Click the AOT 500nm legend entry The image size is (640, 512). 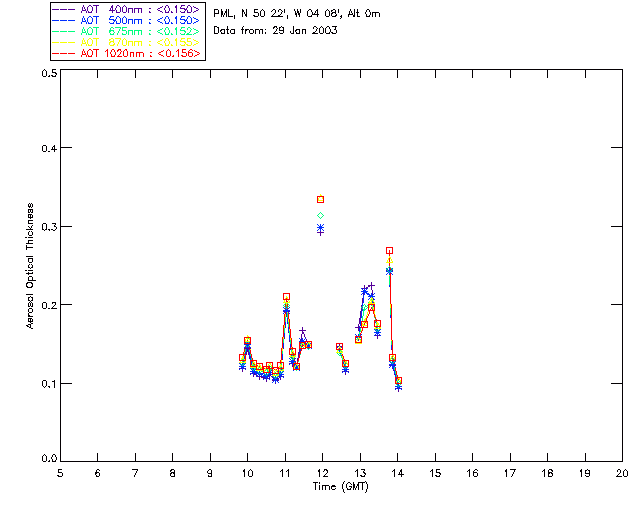[127, 20]
